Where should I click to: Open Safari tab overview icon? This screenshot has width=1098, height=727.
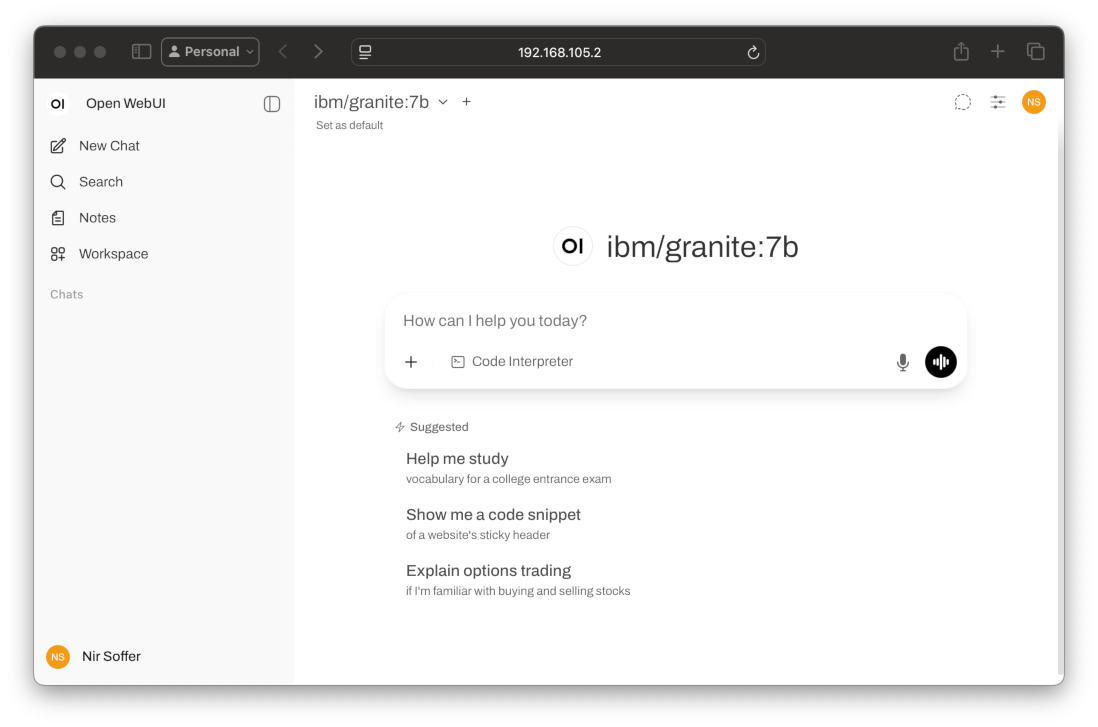(x=1035, y=52)
